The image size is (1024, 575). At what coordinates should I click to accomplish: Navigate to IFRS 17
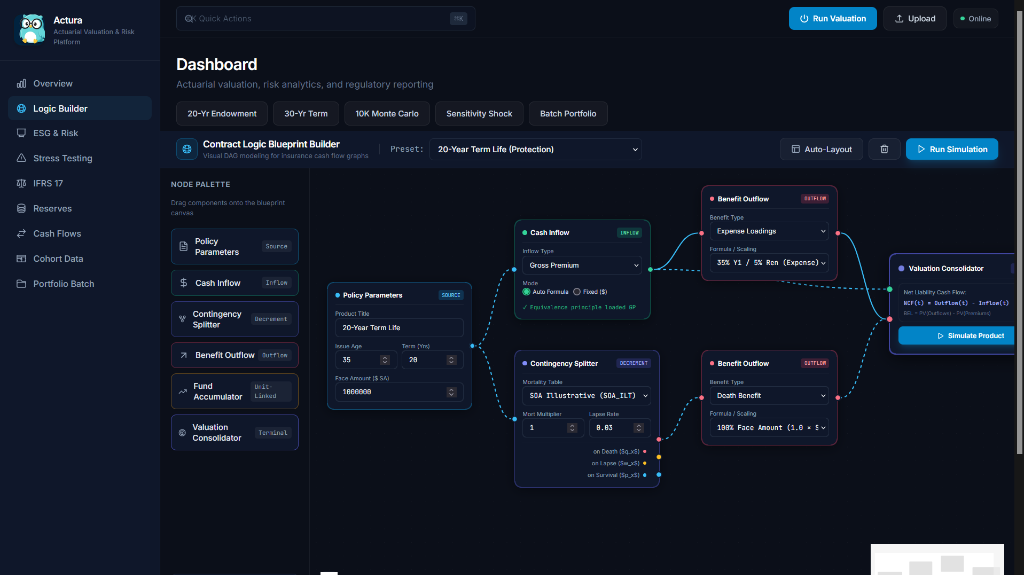point(80,183)
